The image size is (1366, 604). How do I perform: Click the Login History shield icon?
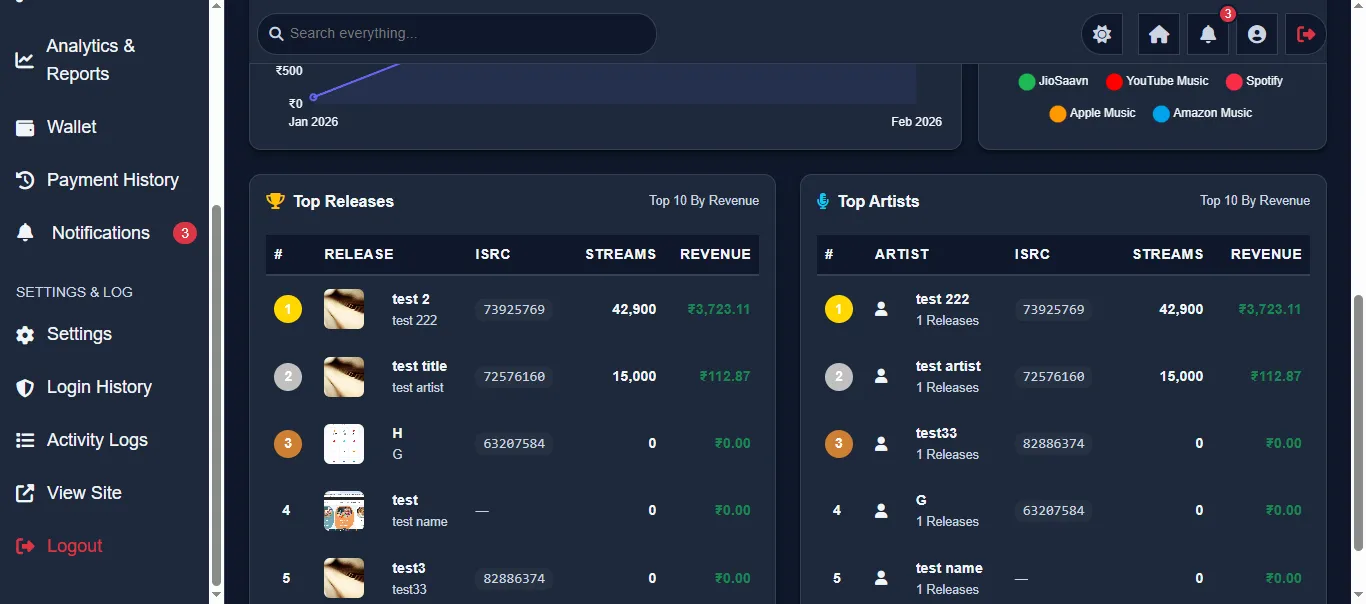pos(26,387)
